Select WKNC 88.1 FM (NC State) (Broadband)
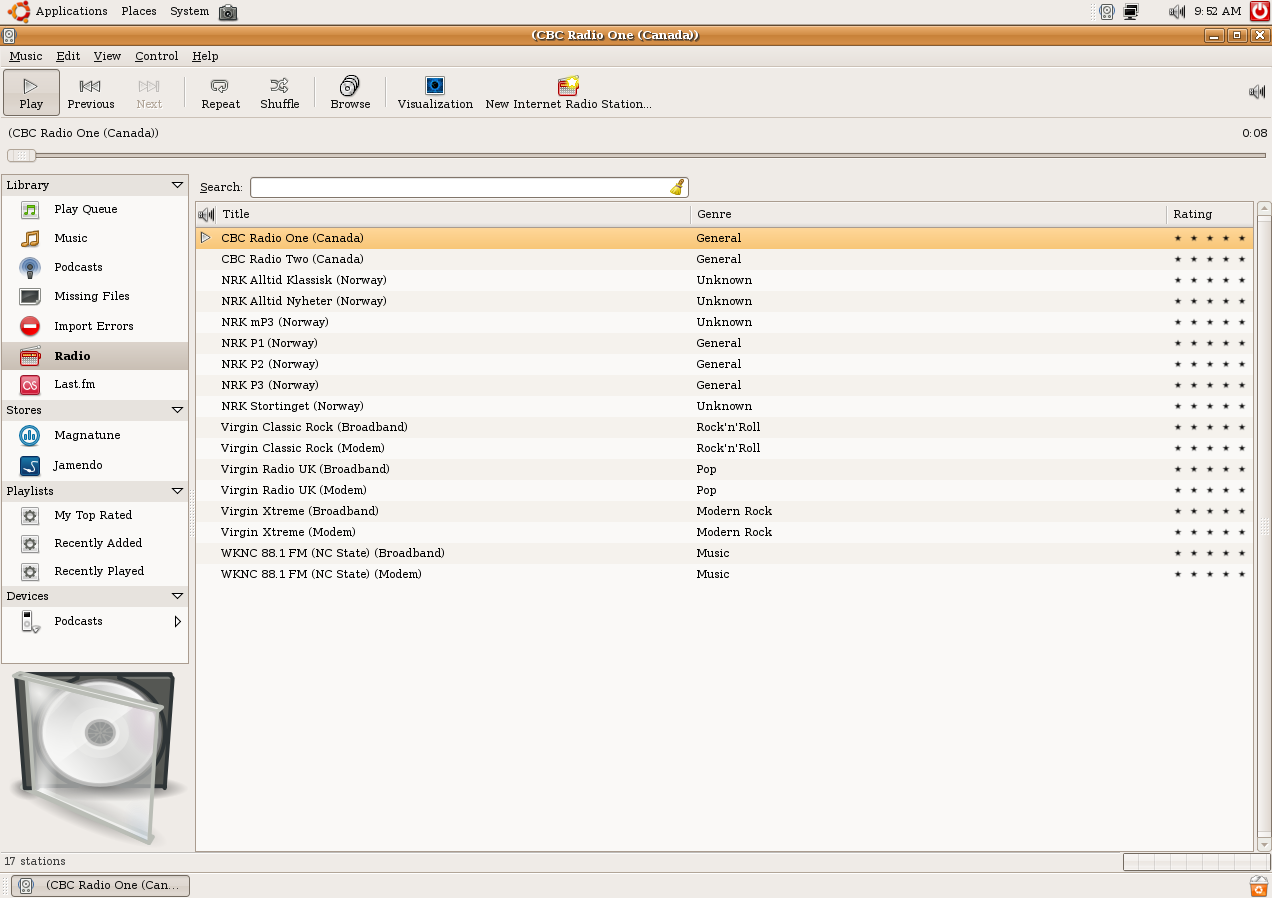 click(724, 553)
